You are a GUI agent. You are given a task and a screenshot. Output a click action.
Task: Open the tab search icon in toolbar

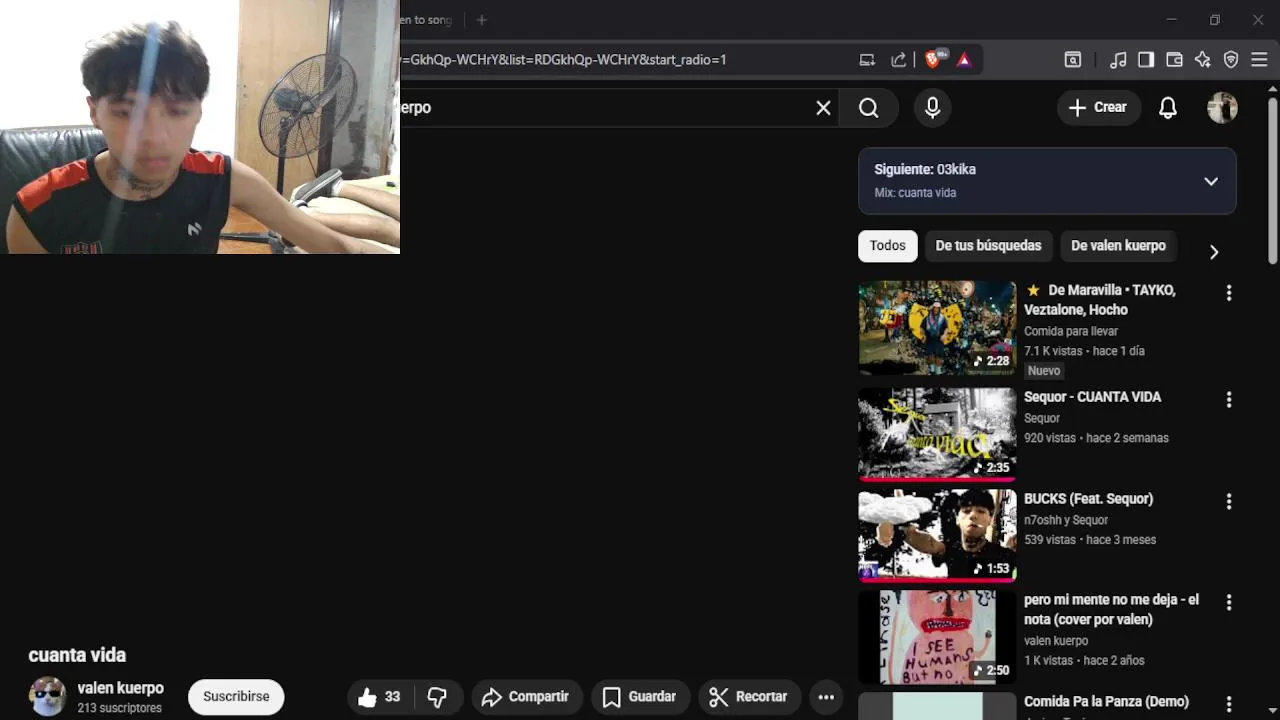[1072, 60]
